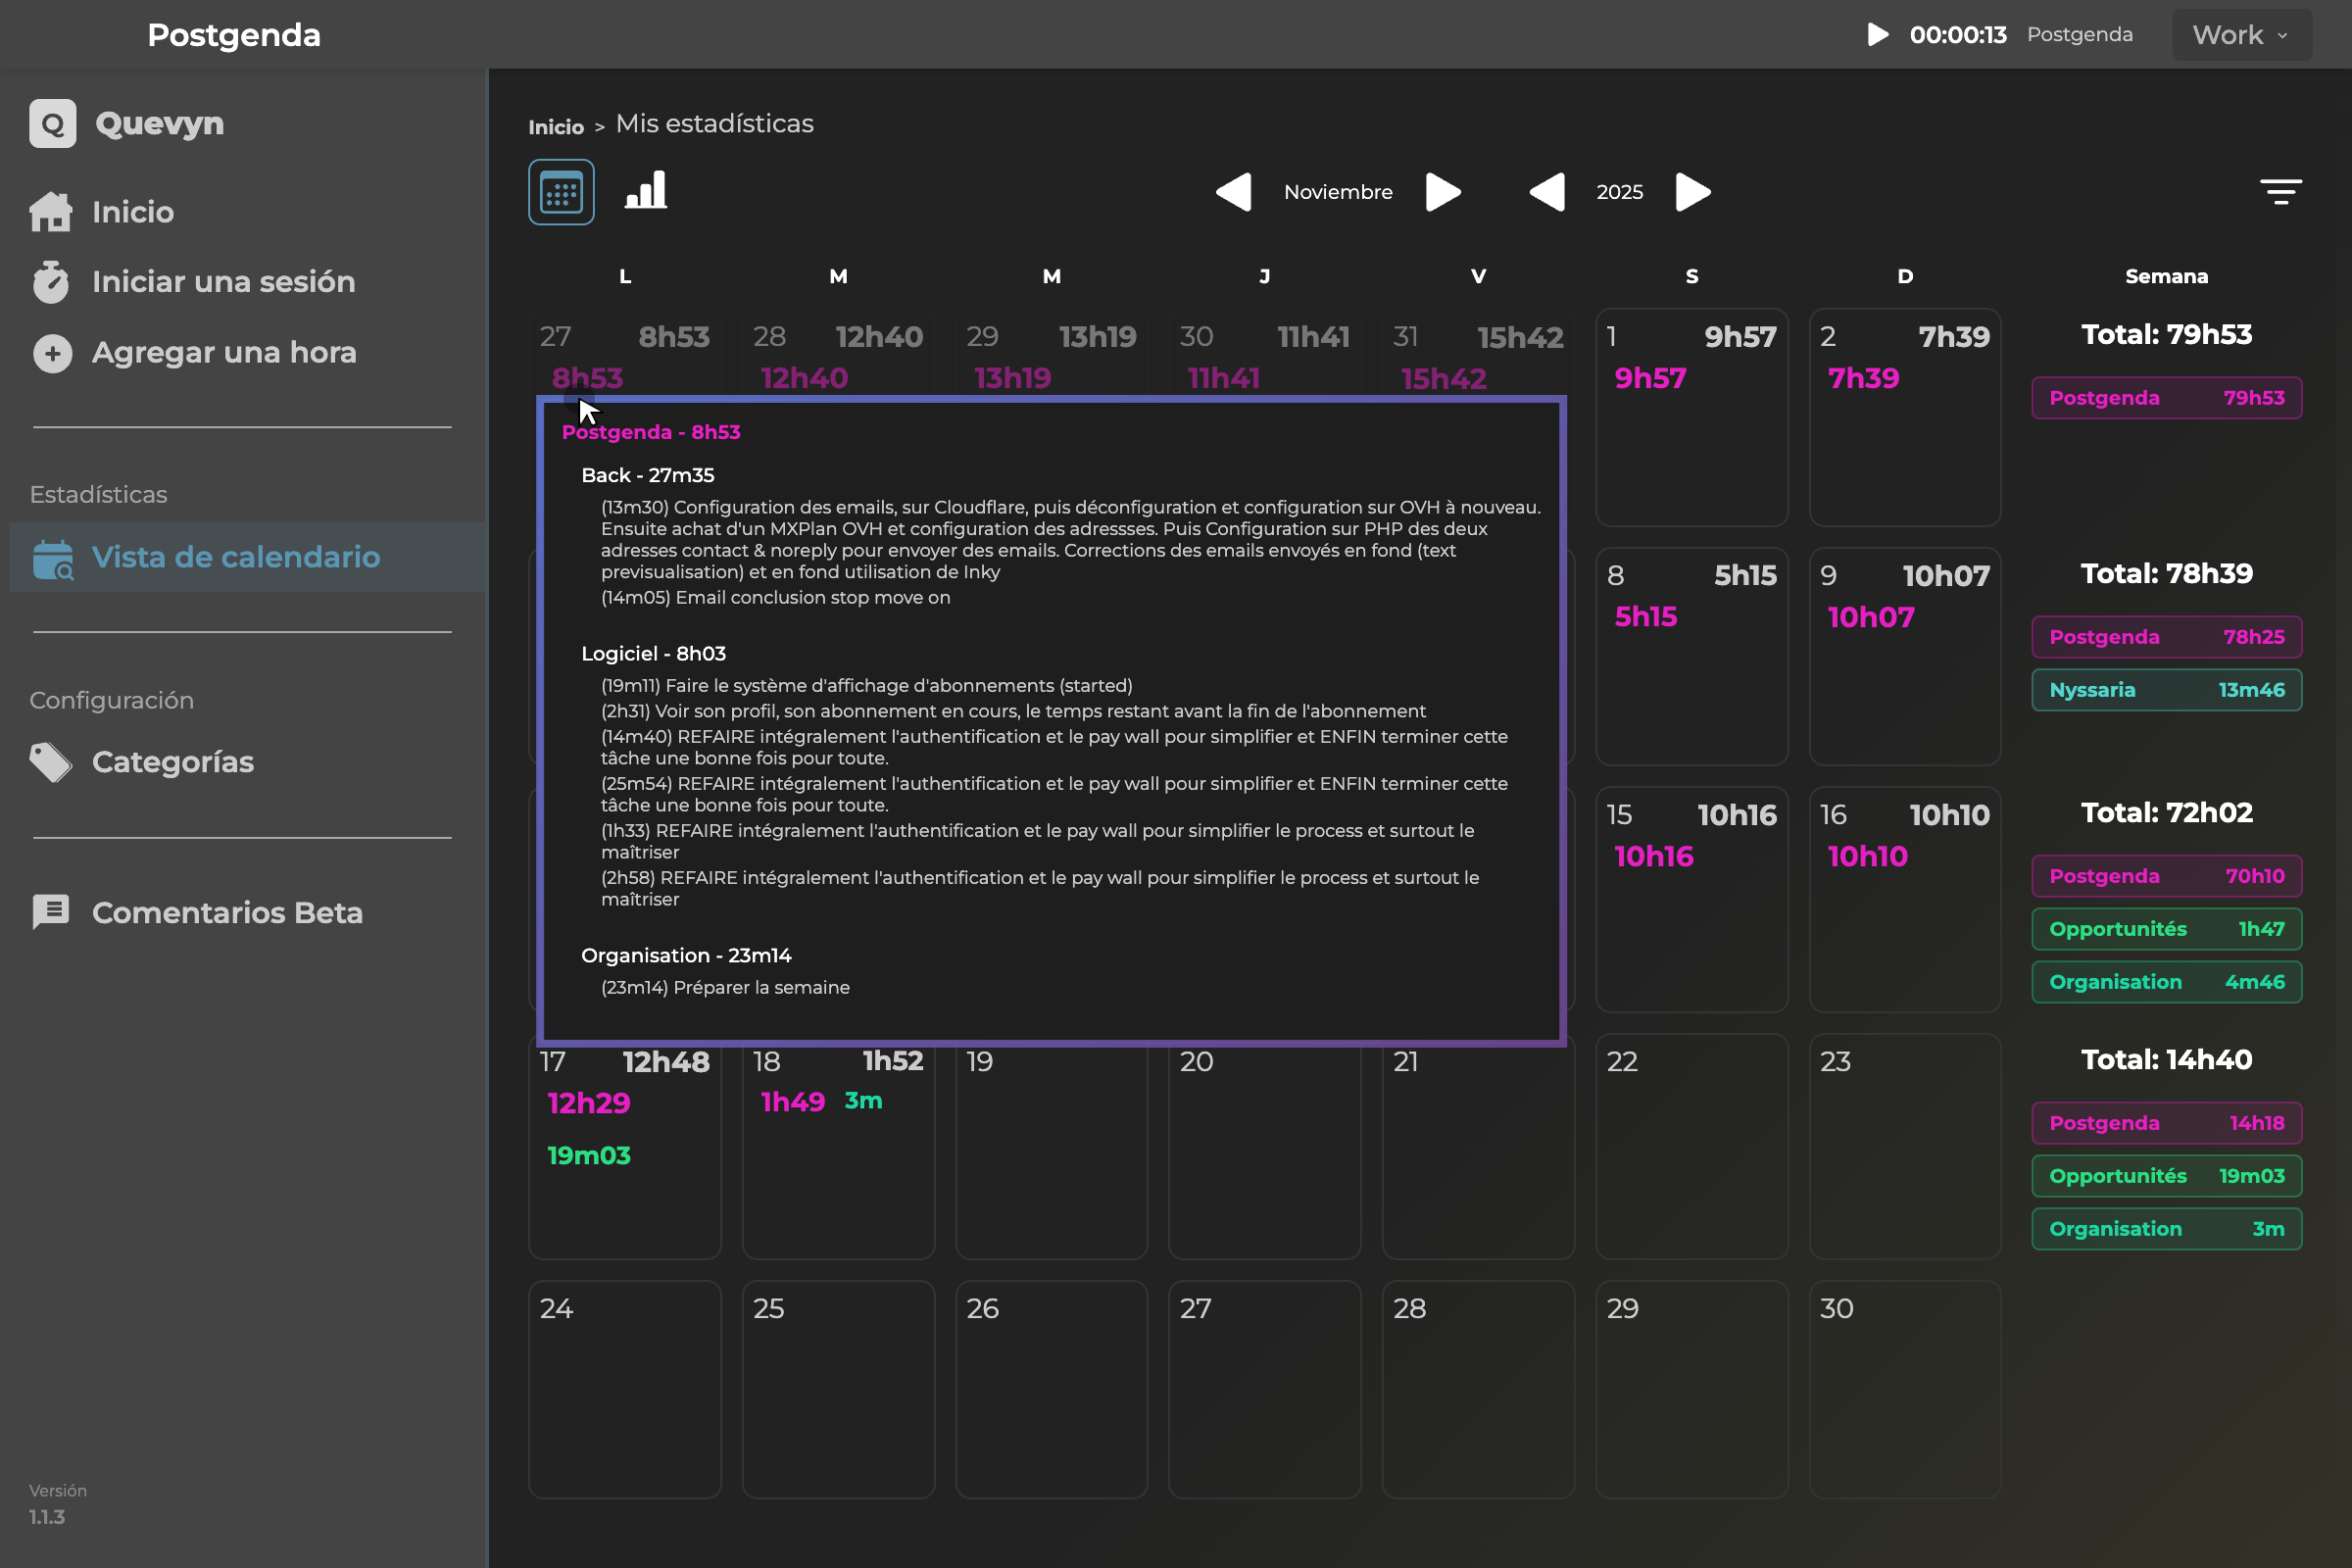Viewport: 2352px width, 1568px height.
Task: Start the timer with the play icon
Action: pyautogui.click(x=1877, y=35)
